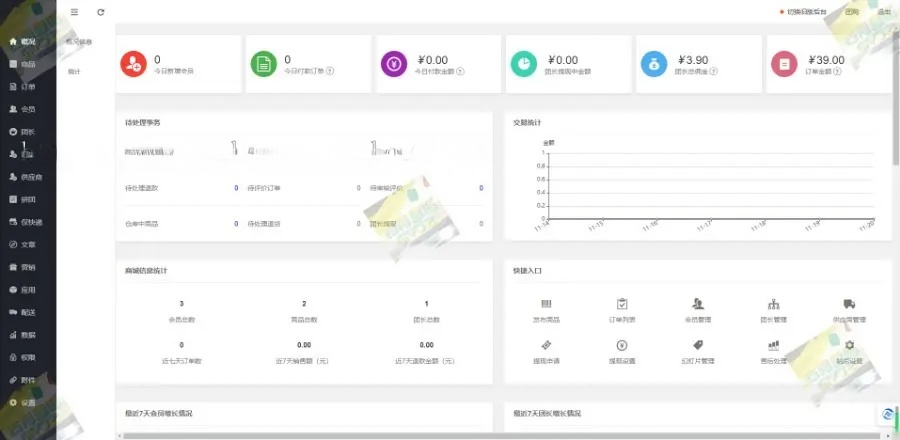Open 商品 in the left sidebar
The image size is (900, 440).
(x=27, y=64)
